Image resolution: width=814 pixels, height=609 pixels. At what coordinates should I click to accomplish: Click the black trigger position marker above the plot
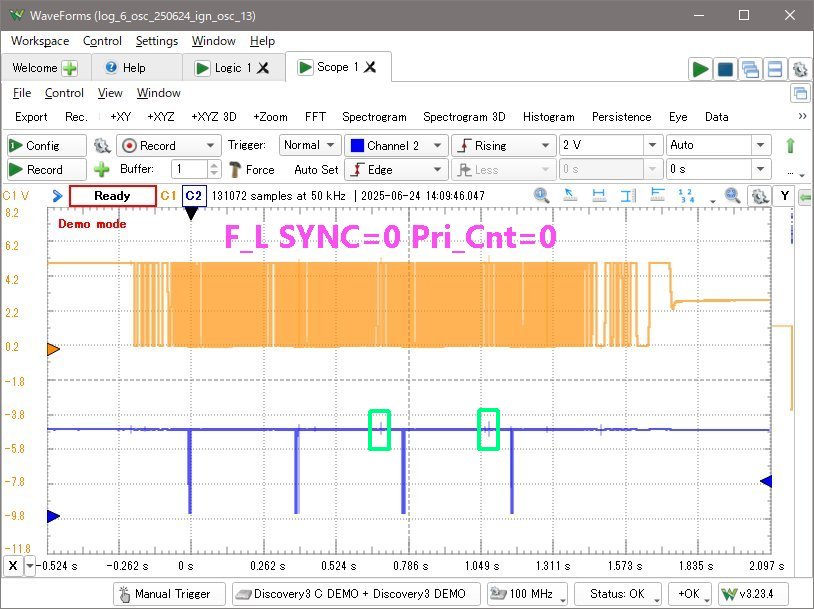[191, 213]
